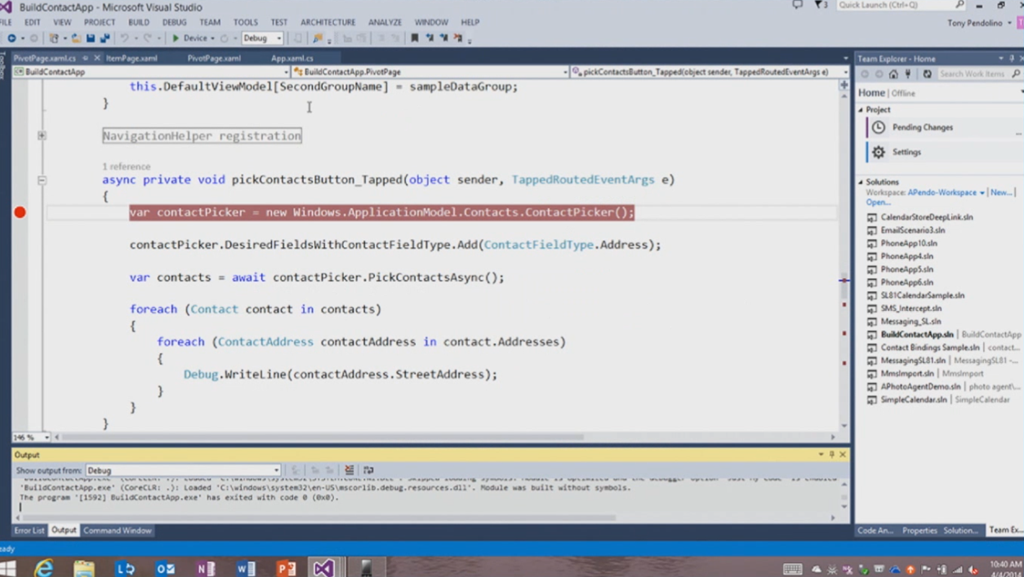The width and height of the screenshot is (1024, 577).
Task: Open File Explorer from the taskbar
Action: coord(84,568)
